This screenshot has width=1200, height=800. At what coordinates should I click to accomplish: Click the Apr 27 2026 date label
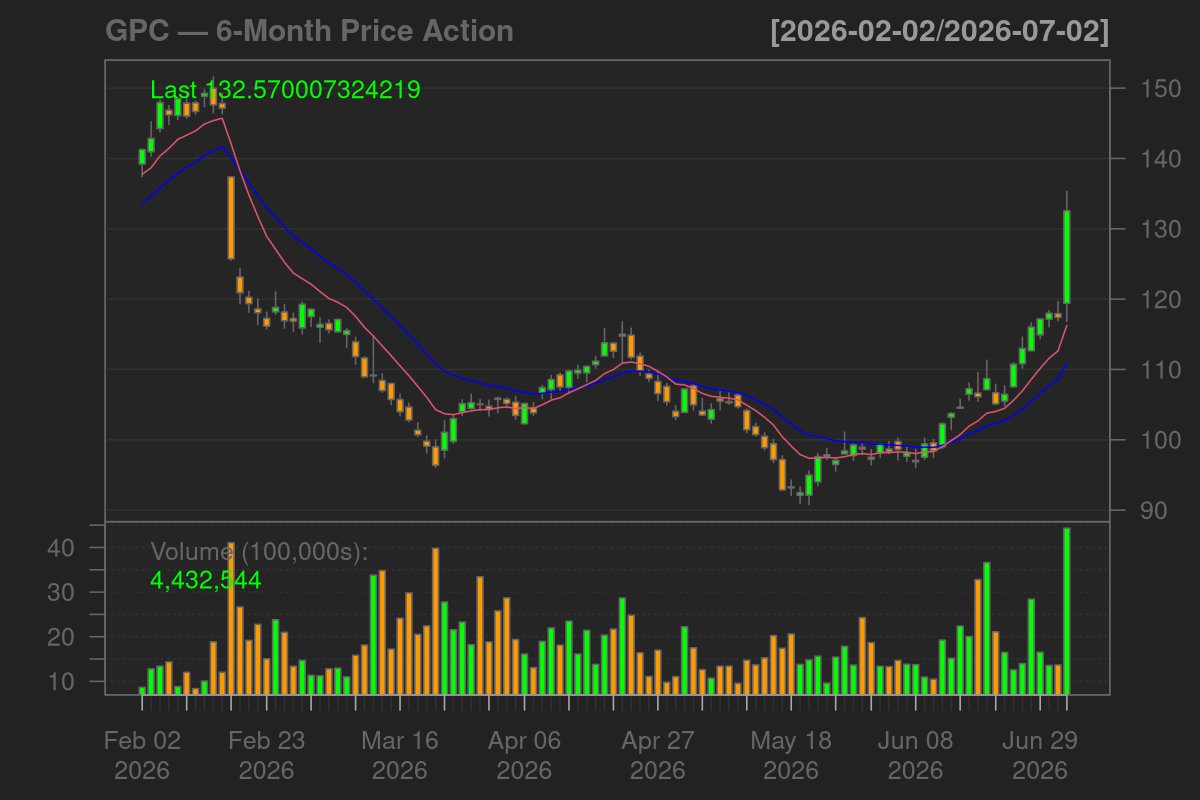pyautogui.click(x=658, y=756)
